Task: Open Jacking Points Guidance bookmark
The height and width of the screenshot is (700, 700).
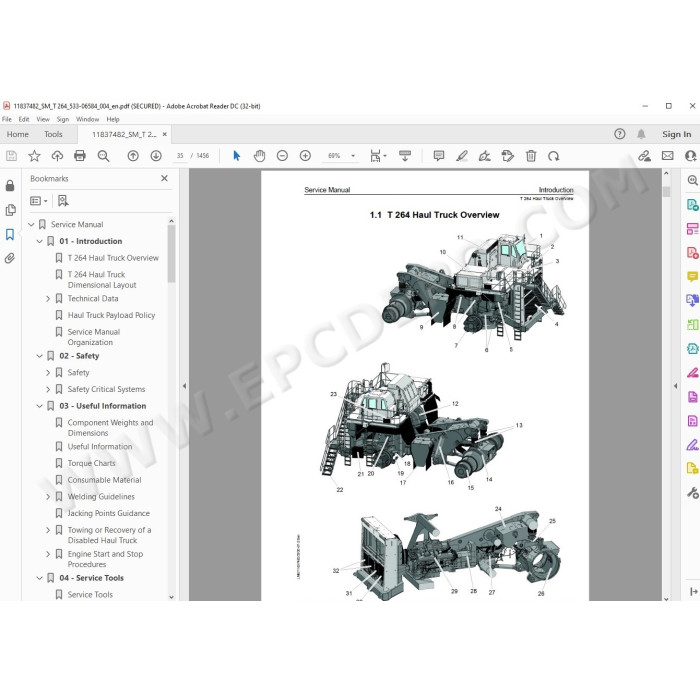Action: (108, 513)
